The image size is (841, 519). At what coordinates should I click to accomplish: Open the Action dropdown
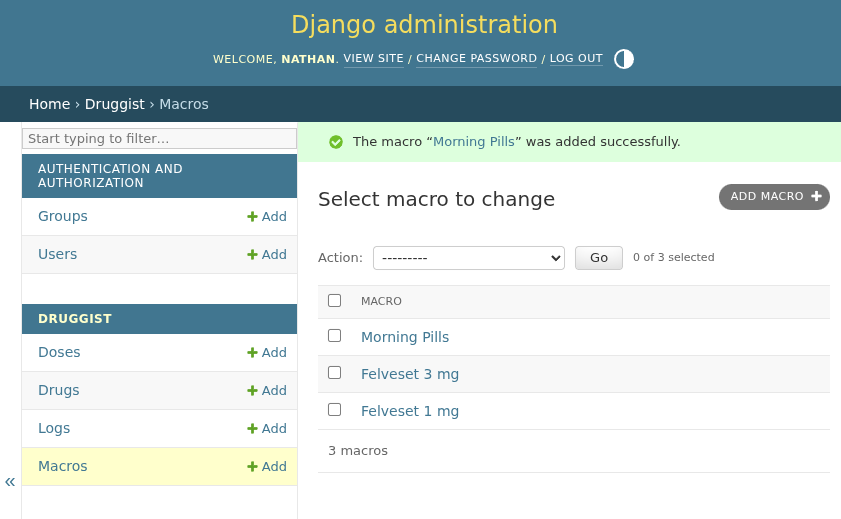(469, 258)
